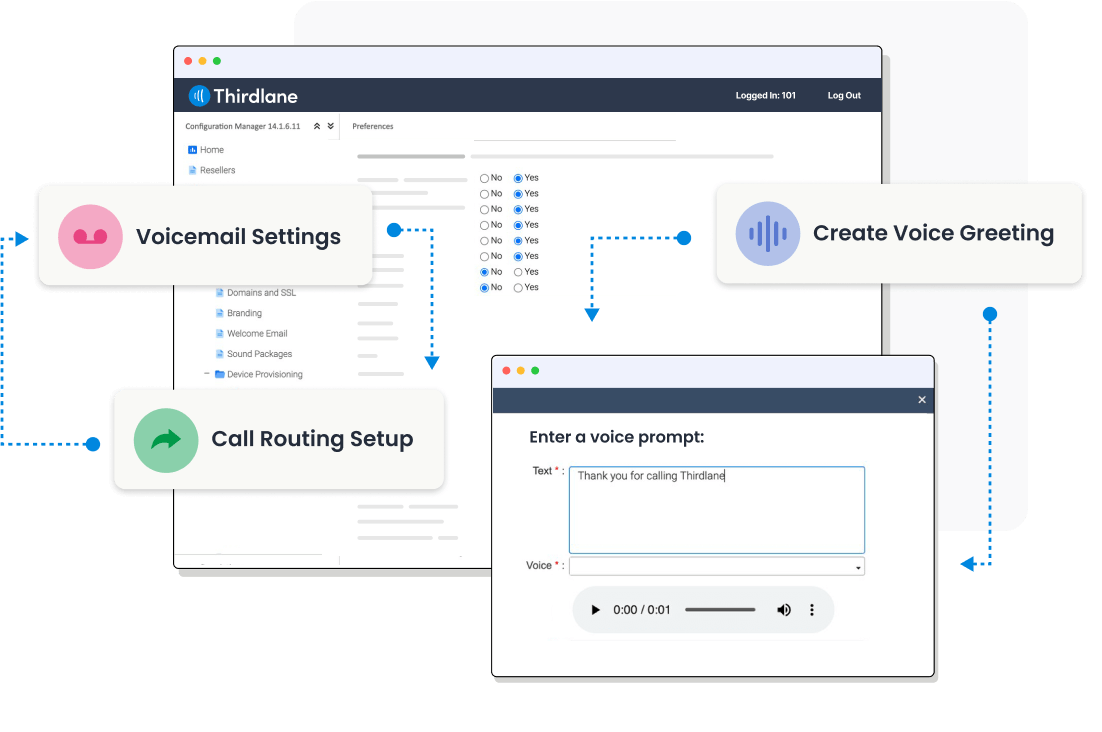Click the pink voicemail icon
This screenshot has height=732, width=1102.
(90, 237)
